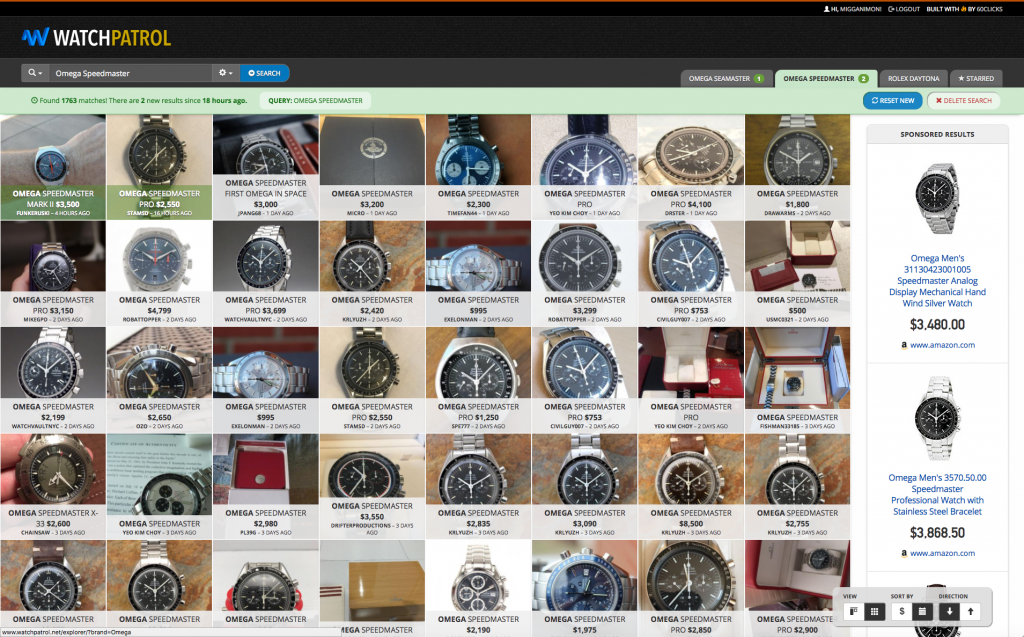Open the $2,199 Speedmaster listing
The height and width of the screenshot is (637, 1024).
[x=53, y=380]
